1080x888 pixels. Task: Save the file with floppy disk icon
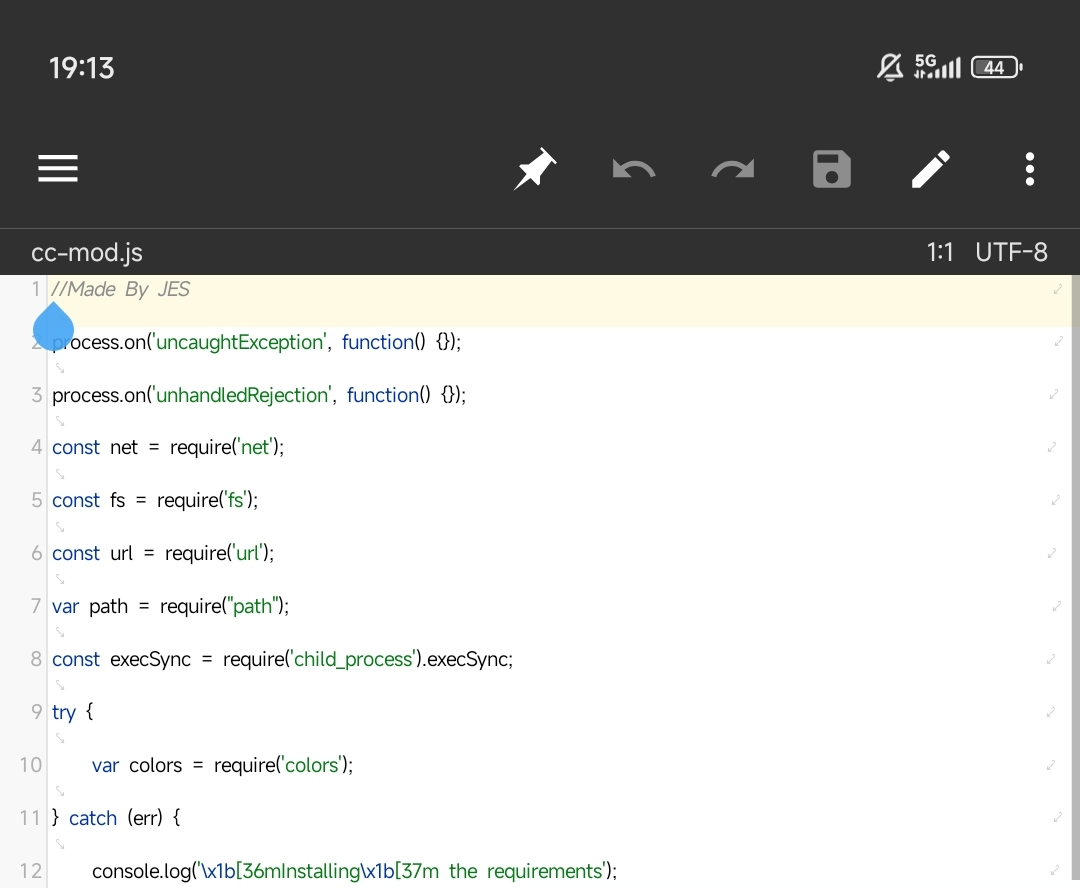click(831, 169)
